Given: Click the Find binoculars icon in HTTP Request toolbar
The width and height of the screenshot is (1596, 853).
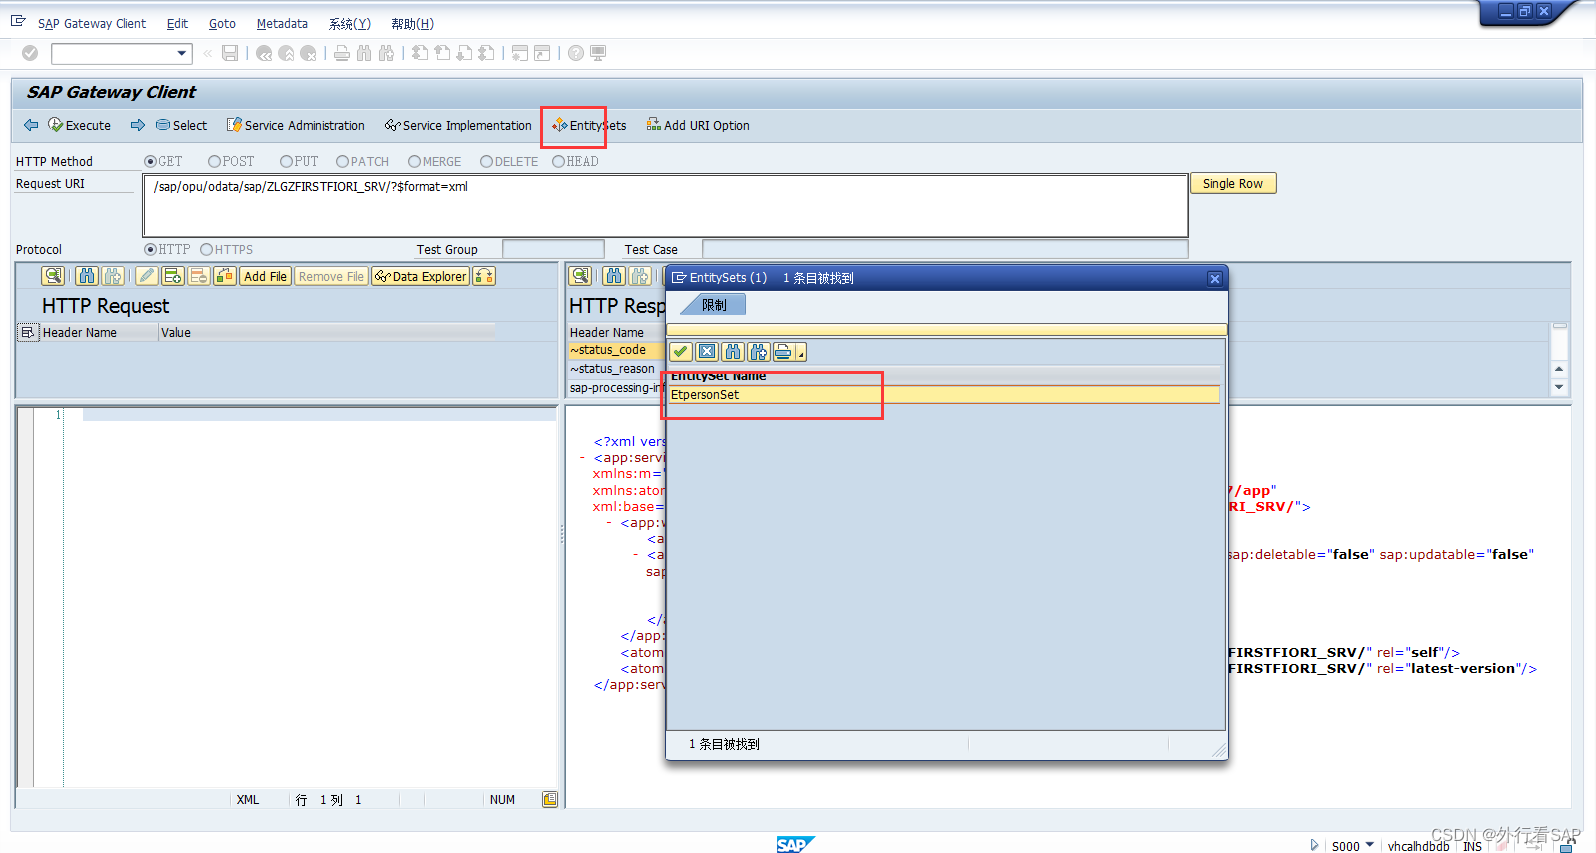Looking at the screenshot, I should click(x=87, y=276).
